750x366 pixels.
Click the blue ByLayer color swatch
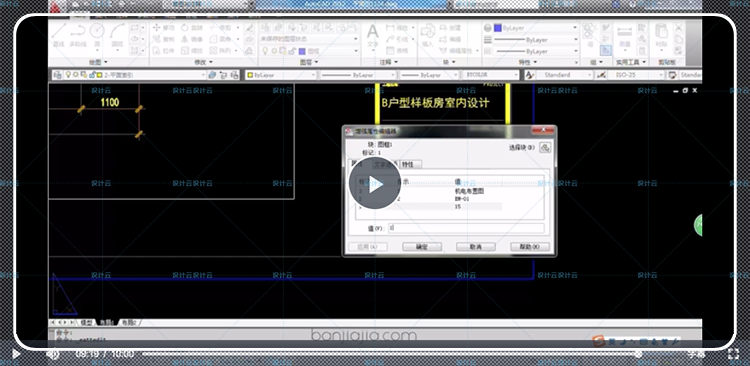[497, 28]
